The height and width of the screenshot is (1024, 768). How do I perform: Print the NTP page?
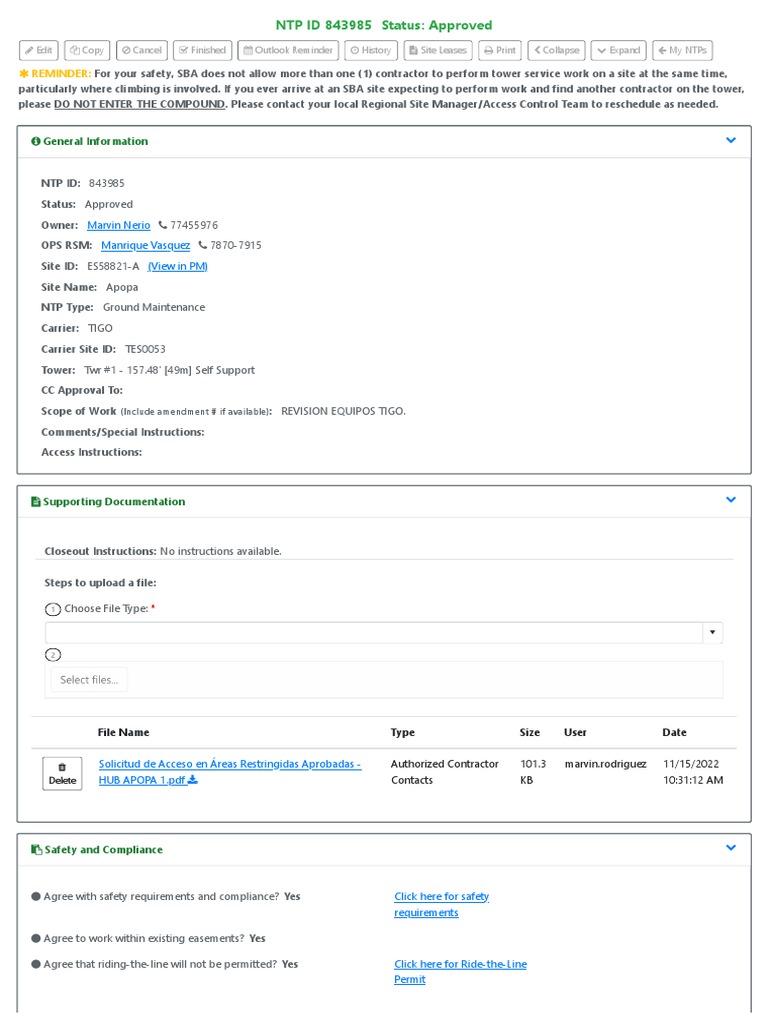499,50
